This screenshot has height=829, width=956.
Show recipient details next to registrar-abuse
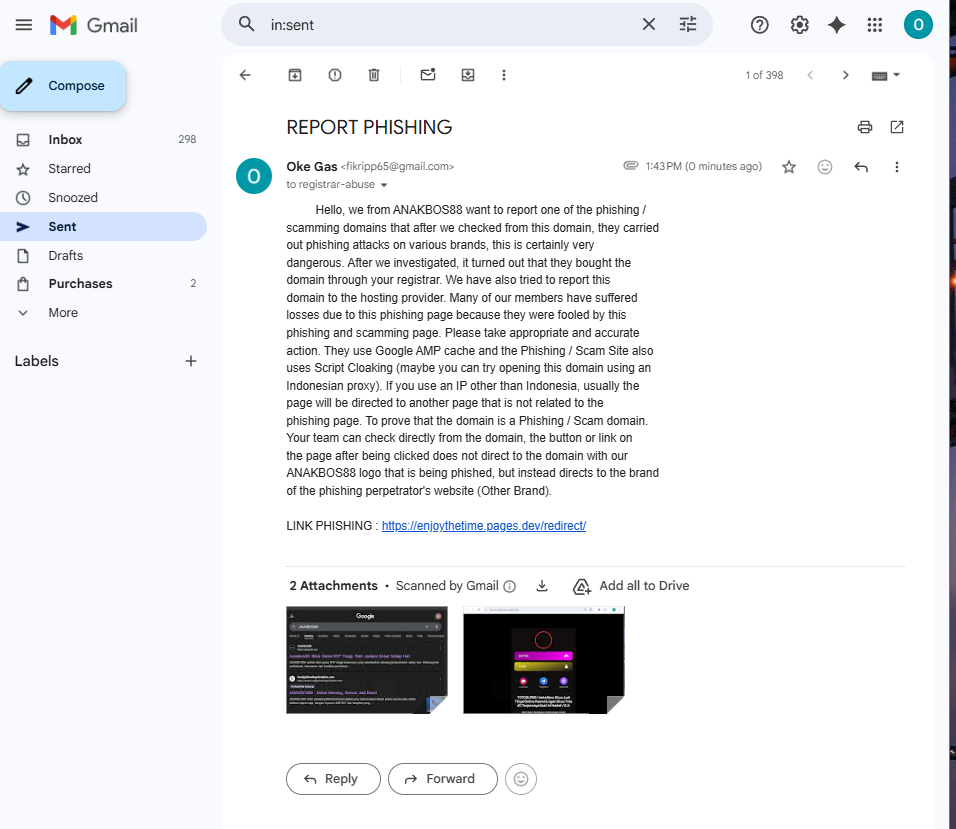[x=384, y=185]
